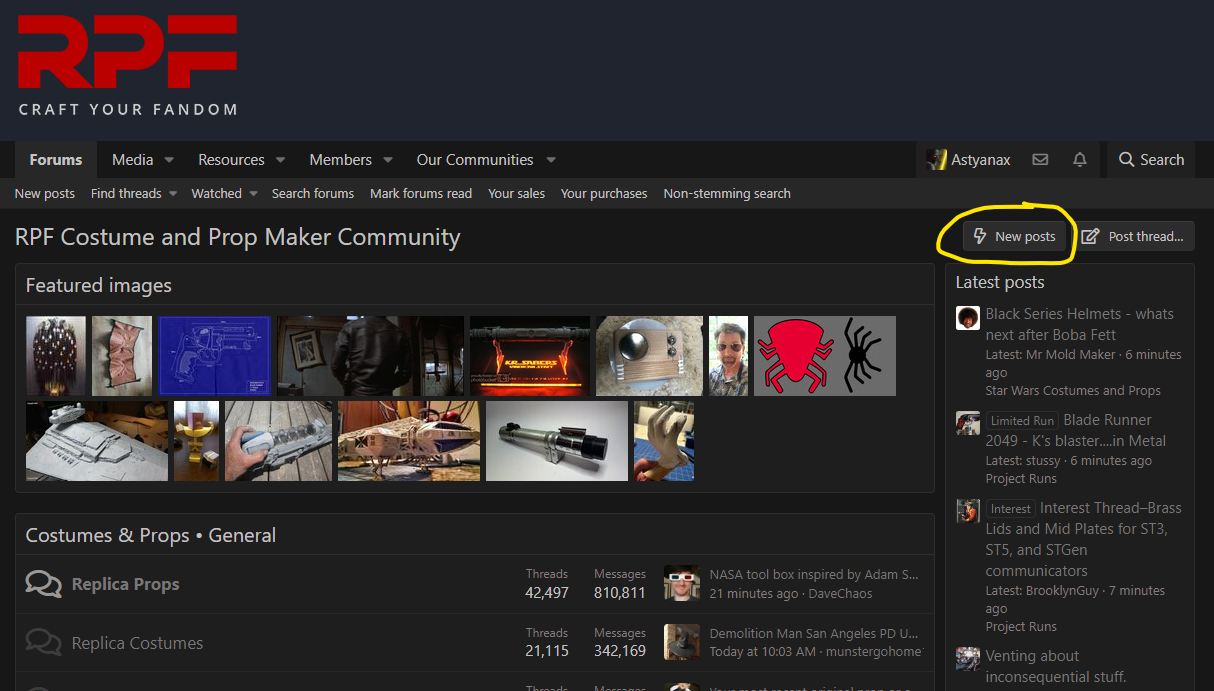Open the Forums tab
1214x691 pixels.
click(x=56, y=160)
